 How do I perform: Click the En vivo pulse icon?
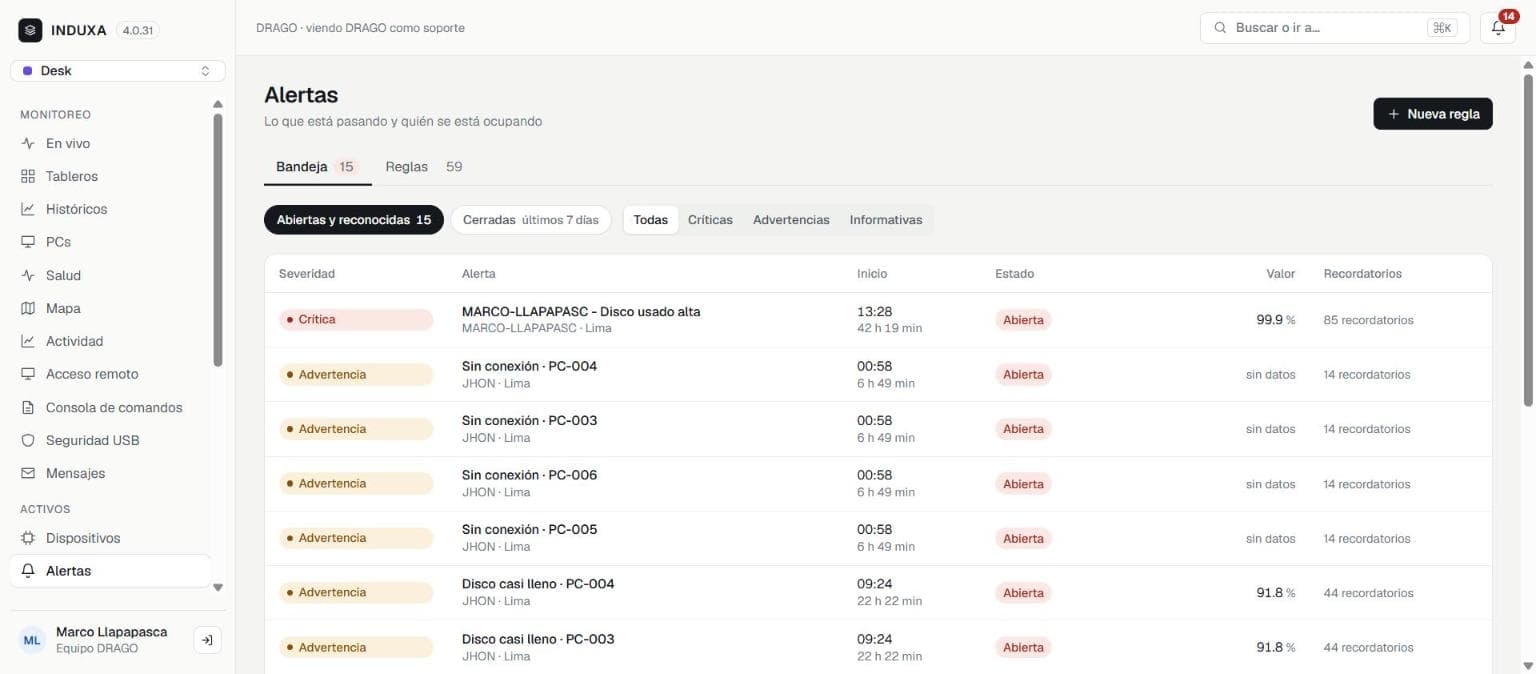coord(28,143)
